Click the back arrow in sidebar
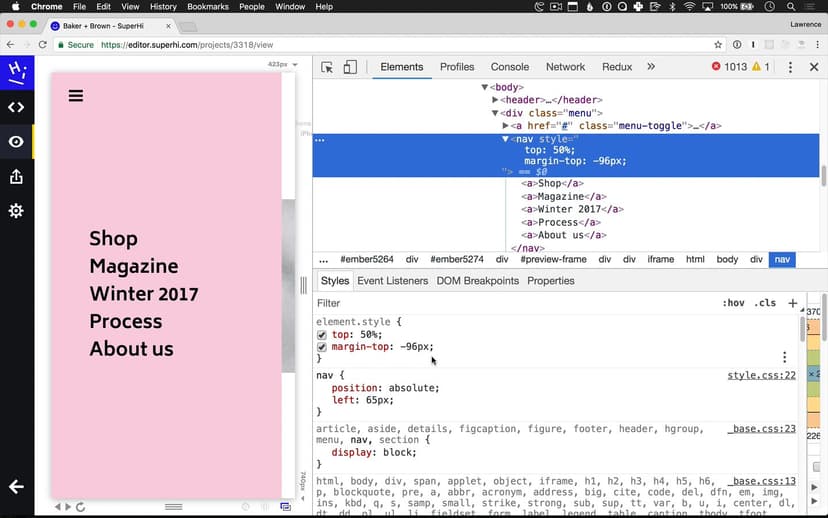The height and width of the screenshot is (518, 828). coord(16,487)
